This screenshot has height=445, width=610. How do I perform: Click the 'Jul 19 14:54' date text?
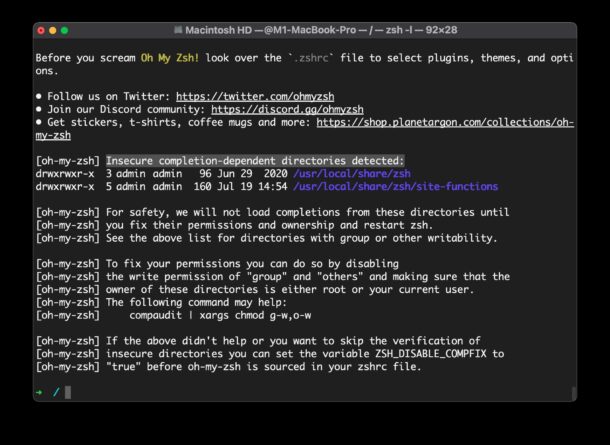pos(252,187)
